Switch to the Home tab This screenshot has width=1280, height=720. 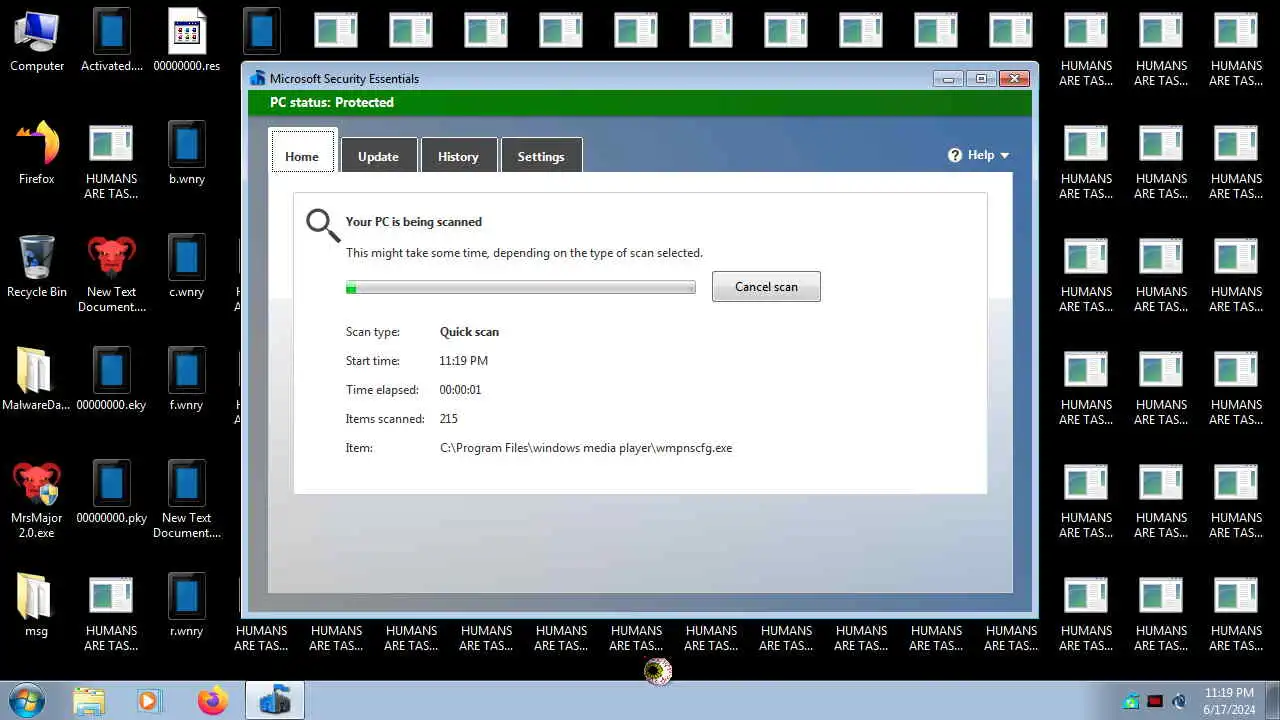coord(302,156)
